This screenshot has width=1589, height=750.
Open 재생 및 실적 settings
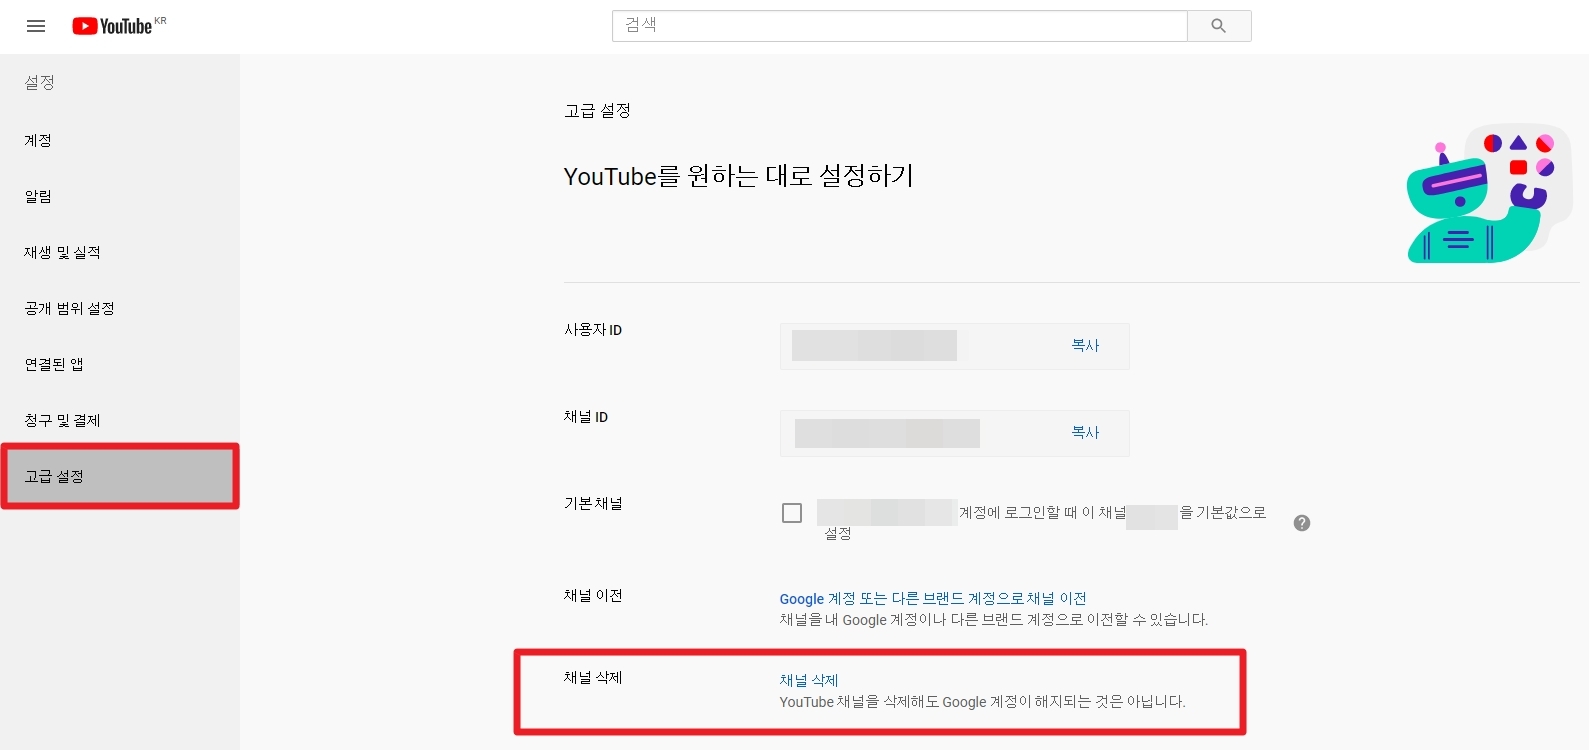tap(120, 253)
